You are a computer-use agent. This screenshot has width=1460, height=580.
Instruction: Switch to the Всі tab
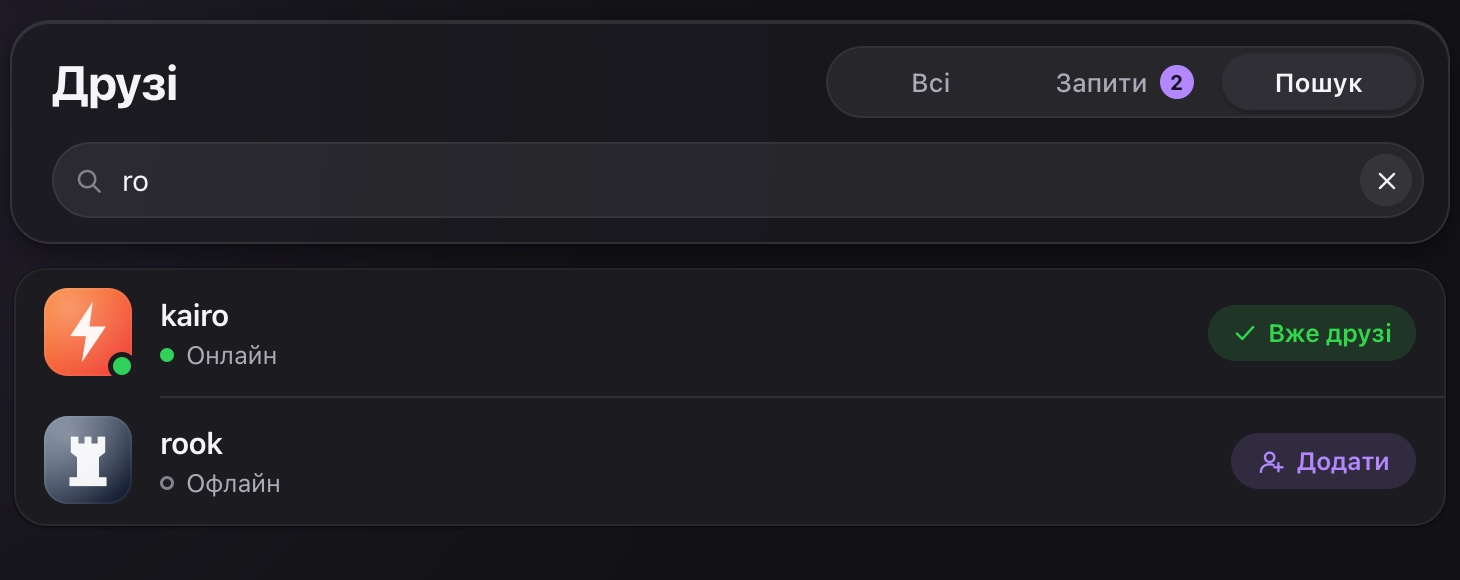coord(931,83)
